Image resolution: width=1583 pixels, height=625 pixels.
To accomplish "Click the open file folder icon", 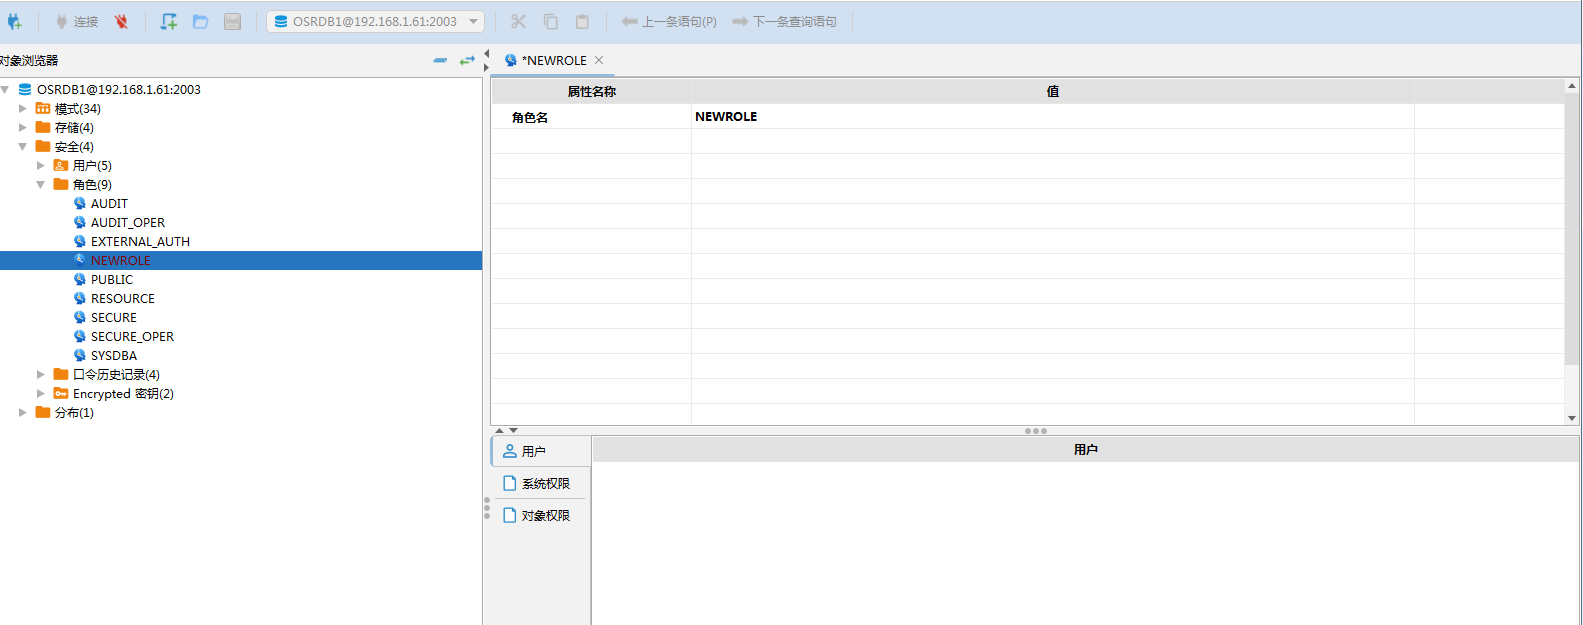I will point(201,21).
